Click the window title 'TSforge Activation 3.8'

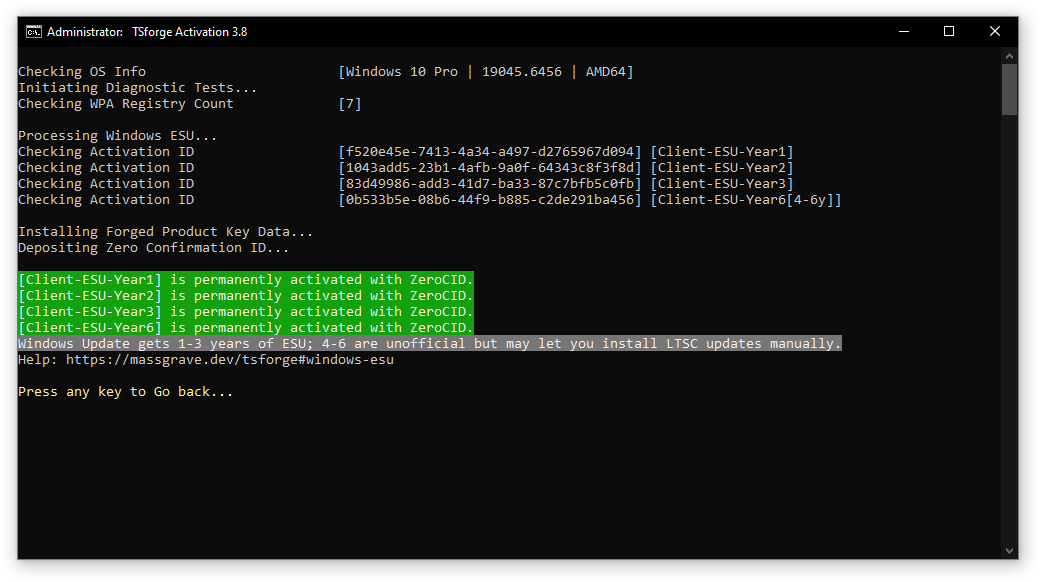pyautogui.click(x=189, y=32)
